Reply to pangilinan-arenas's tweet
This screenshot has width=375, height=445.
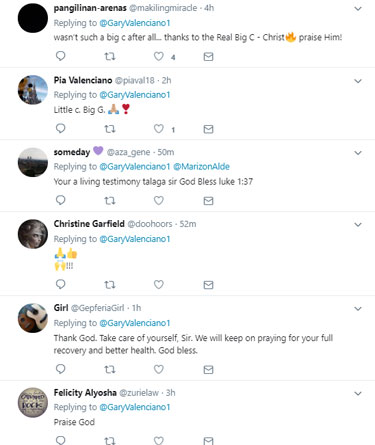tap(60, 56)
